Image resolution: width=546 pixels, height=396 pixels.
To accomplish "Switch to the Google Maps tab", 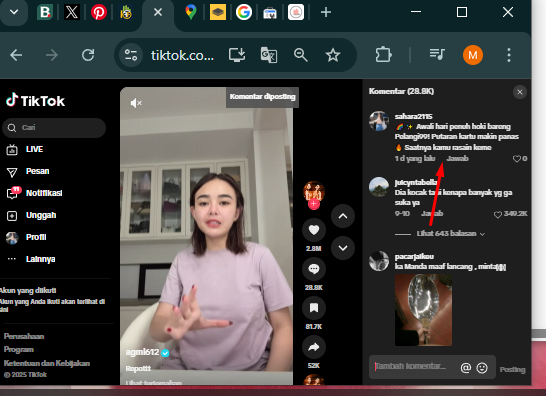I will click(x=190, y=13).
